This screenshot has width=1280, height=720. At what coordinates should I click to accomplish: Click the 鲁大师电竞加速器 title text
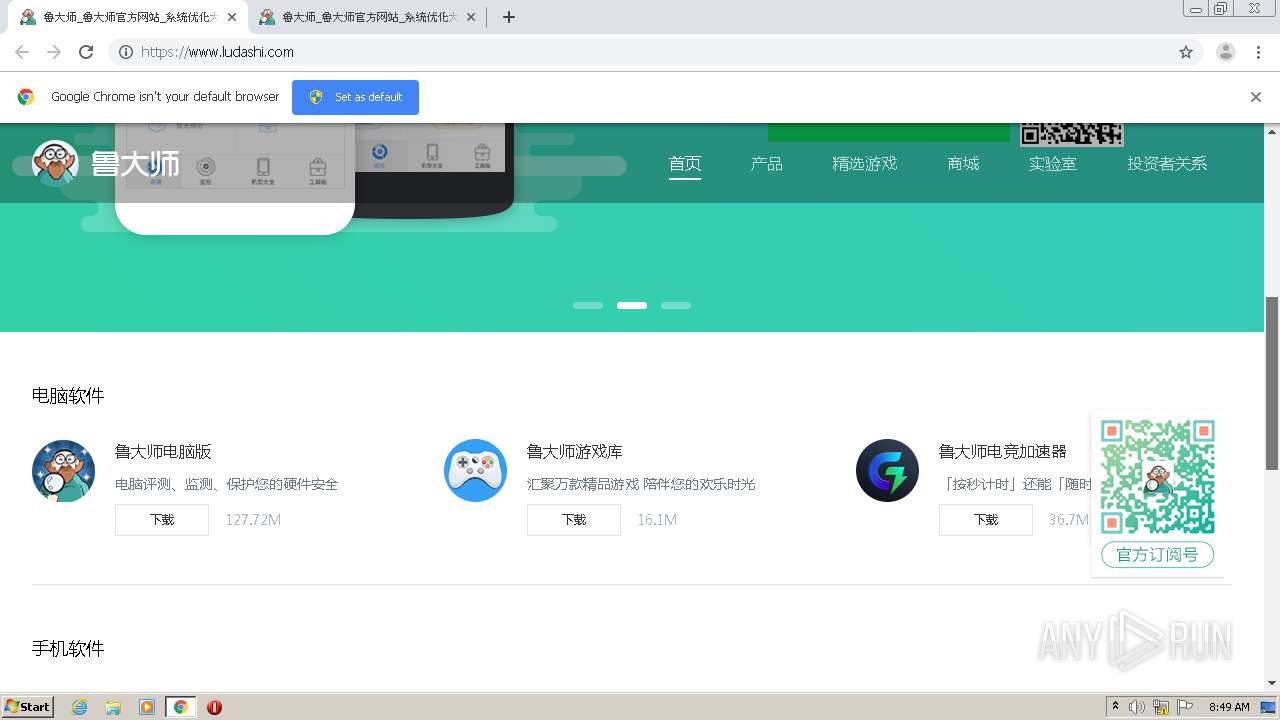1003,452
